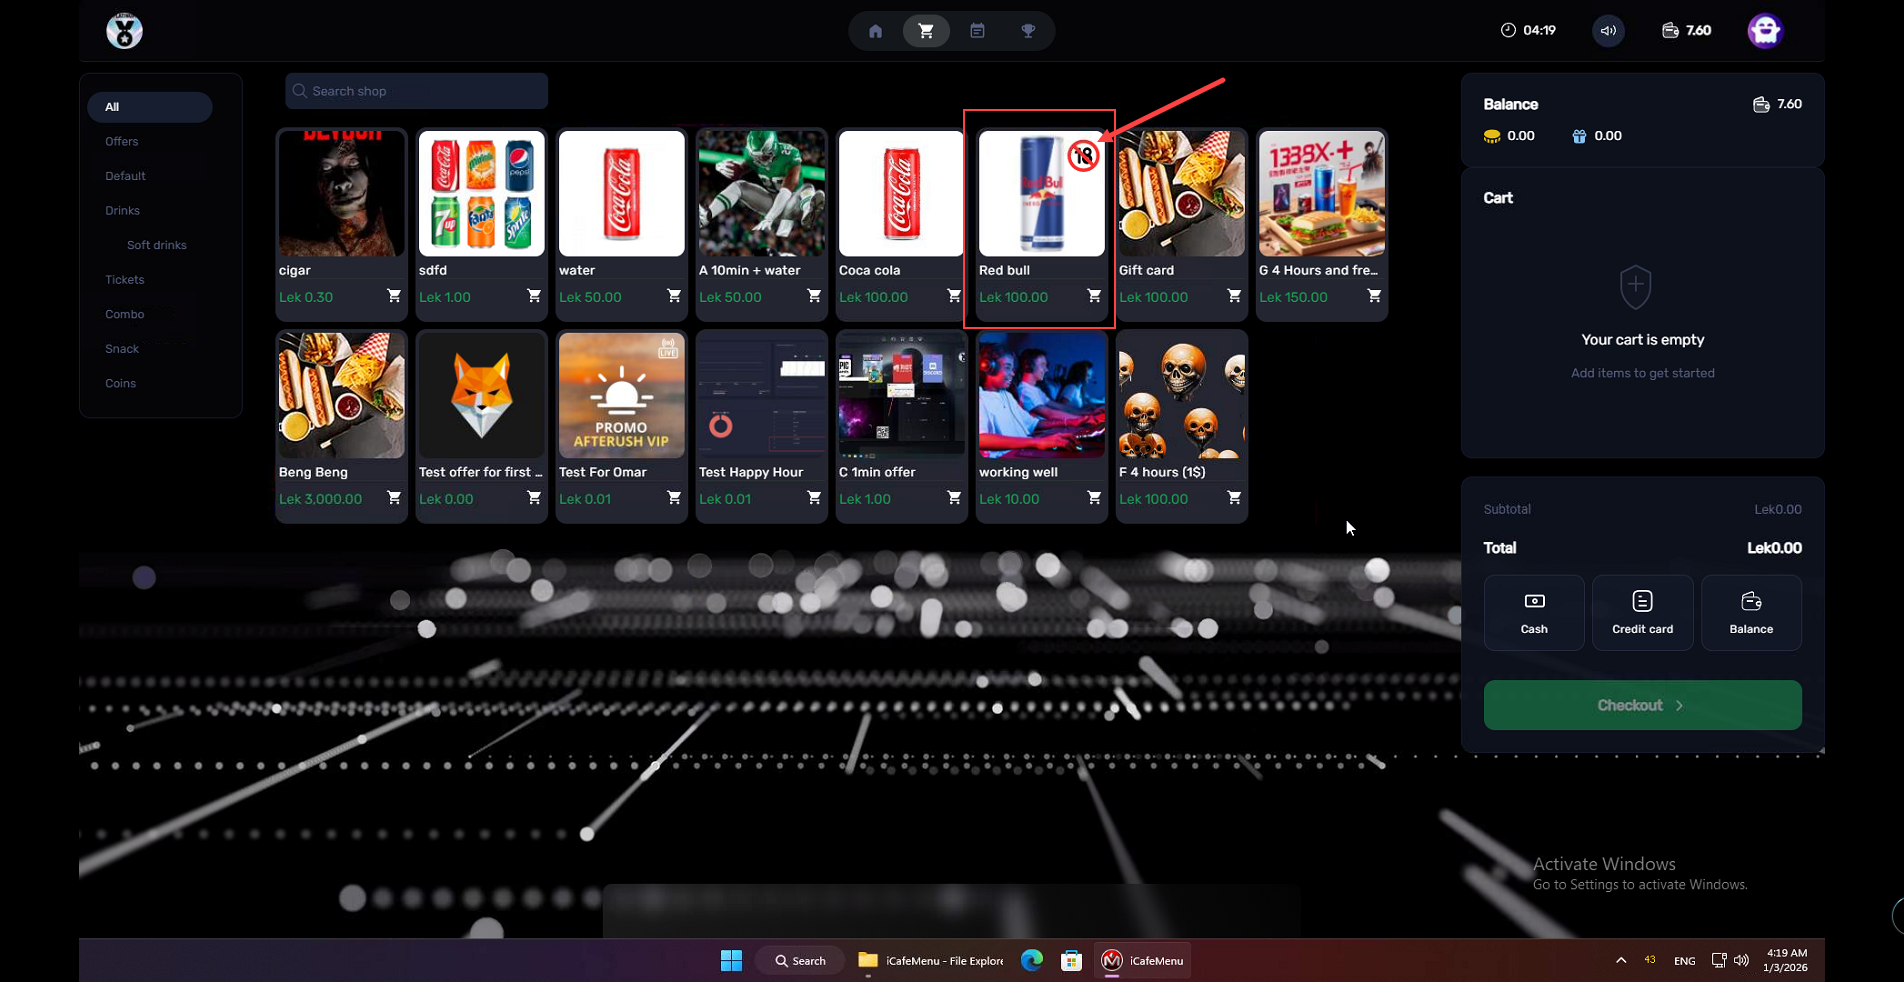Select Cash payment method
Image resolution: width=1904 pixels, height=982 pixels.
click(x=1534, y=613)
